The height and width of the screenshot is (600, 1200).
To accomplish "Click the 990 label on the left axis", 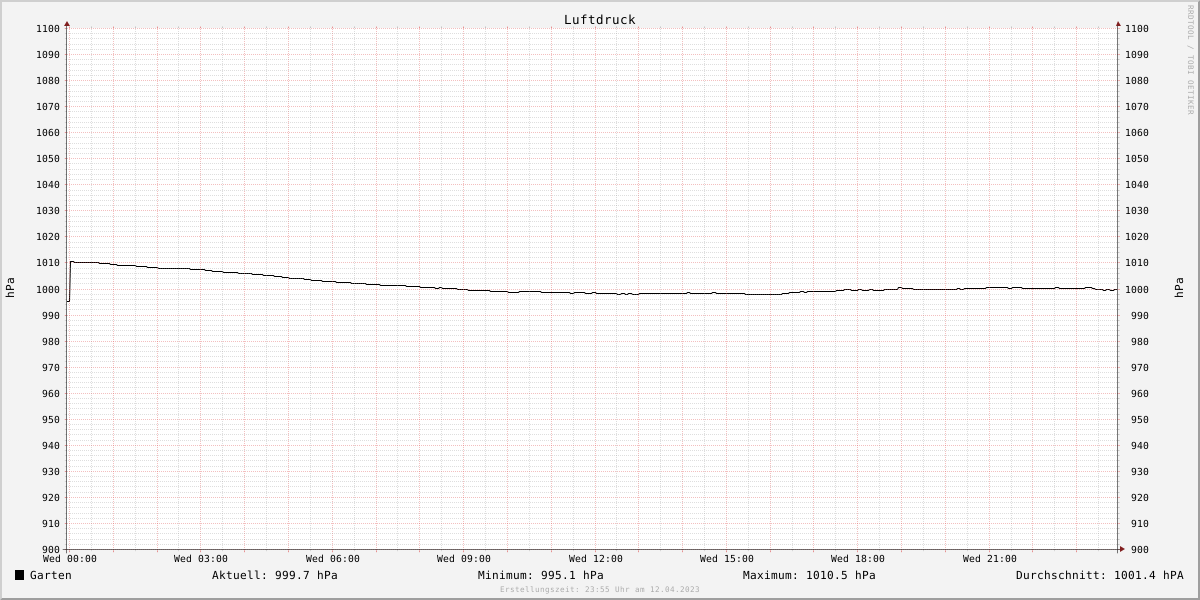I will (x=50, y=316).
